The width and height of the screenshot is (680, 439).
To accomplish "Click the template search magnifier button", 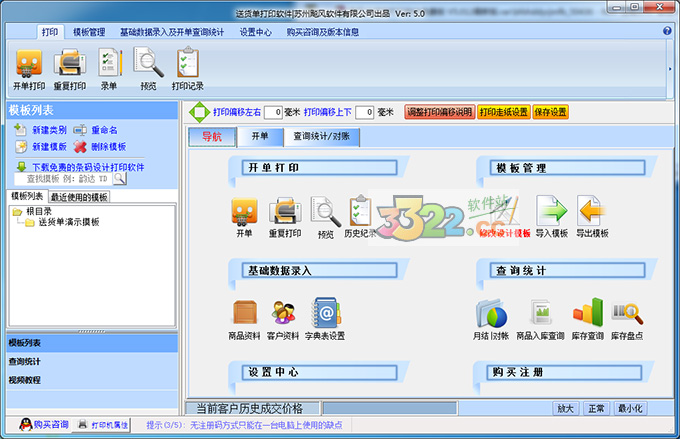I will (119, 178).
